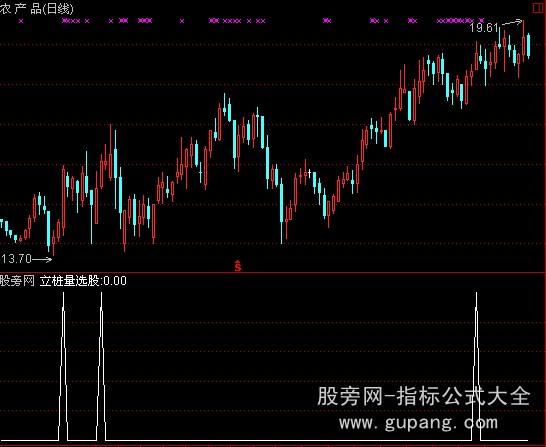
Task: Select the chart title 农产品(日线)
Action: (37, 9)
